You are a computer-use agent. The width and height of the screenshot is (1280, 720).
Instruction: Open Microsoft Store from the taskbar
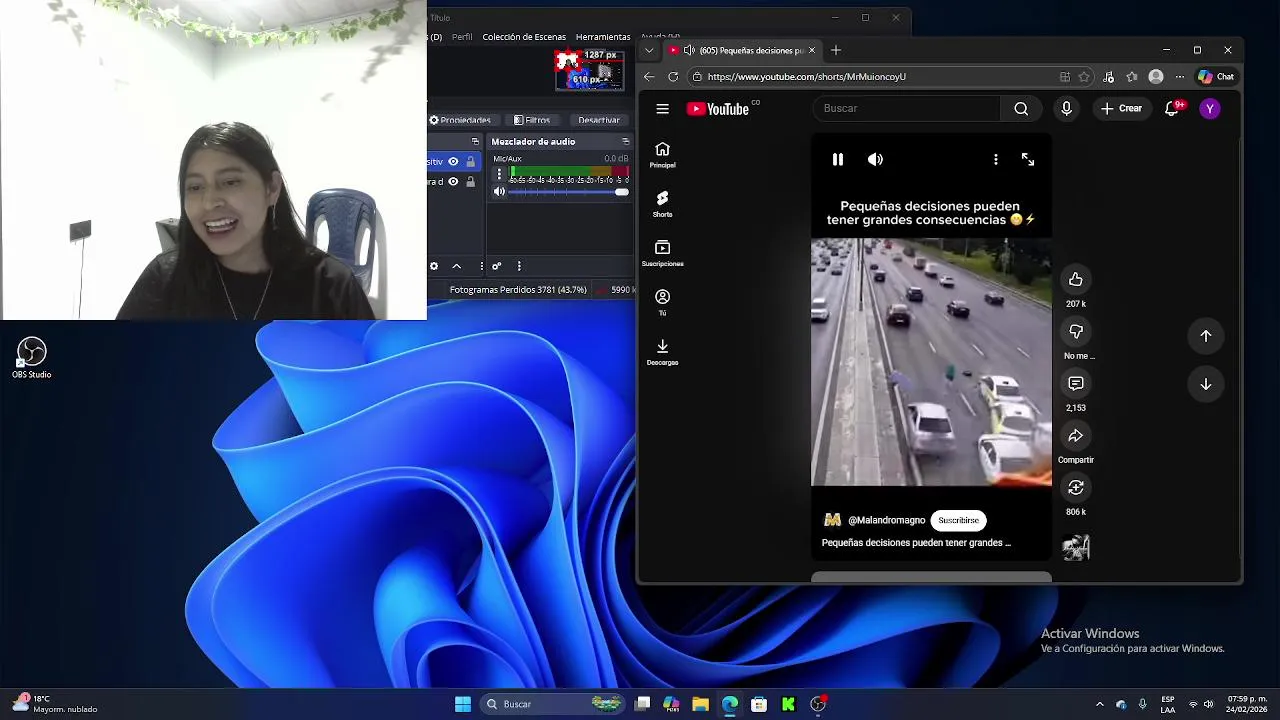pyautogui.click(x=759, y=704)
